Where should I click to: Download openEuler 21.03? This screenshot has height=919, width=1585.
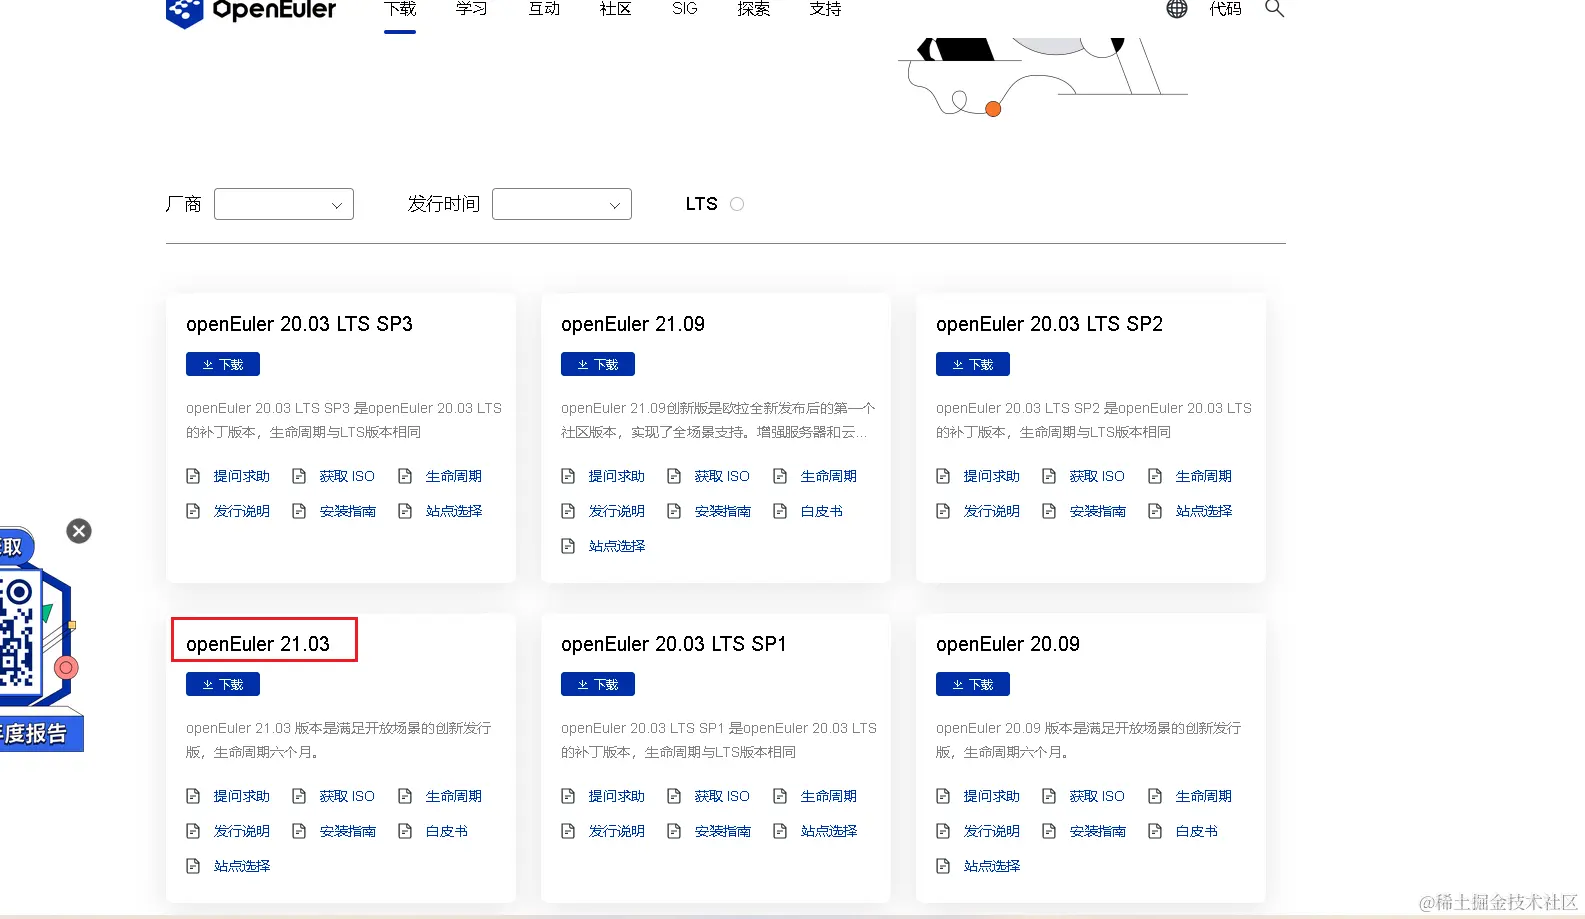[223, 684]
